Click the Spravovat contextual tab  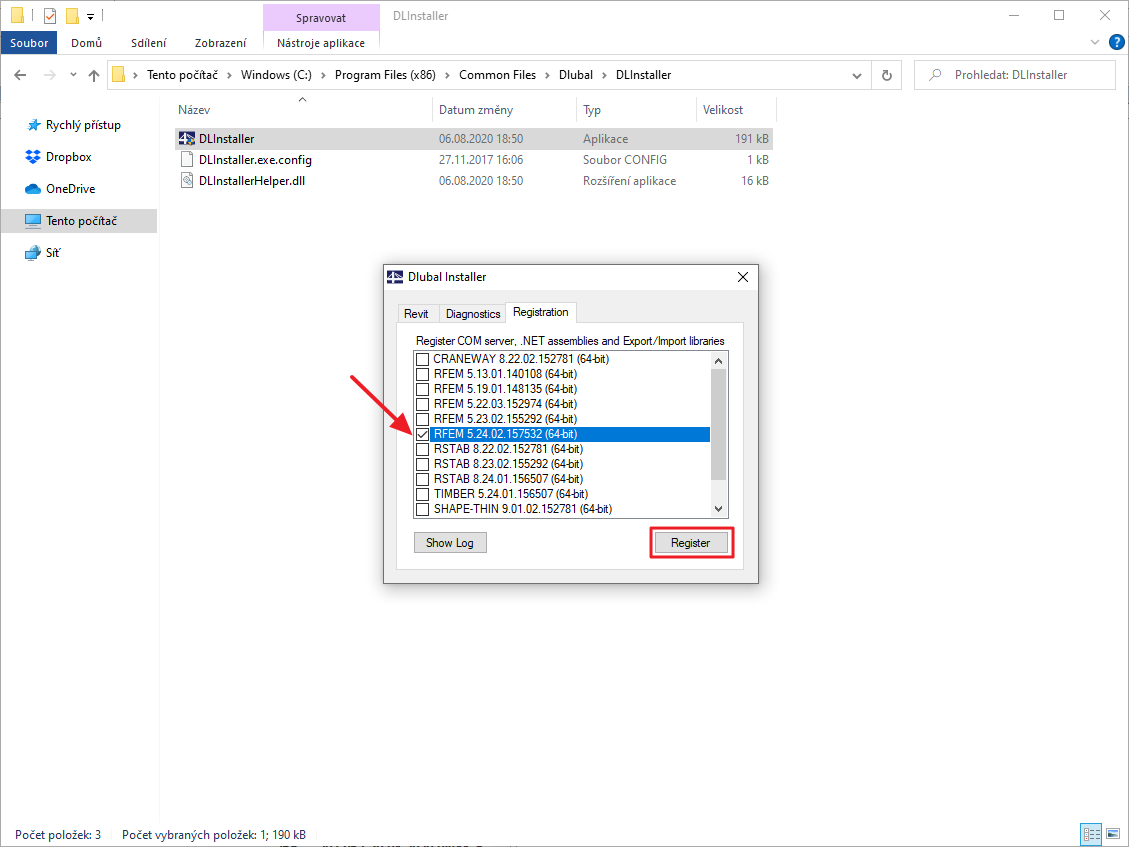321,17
